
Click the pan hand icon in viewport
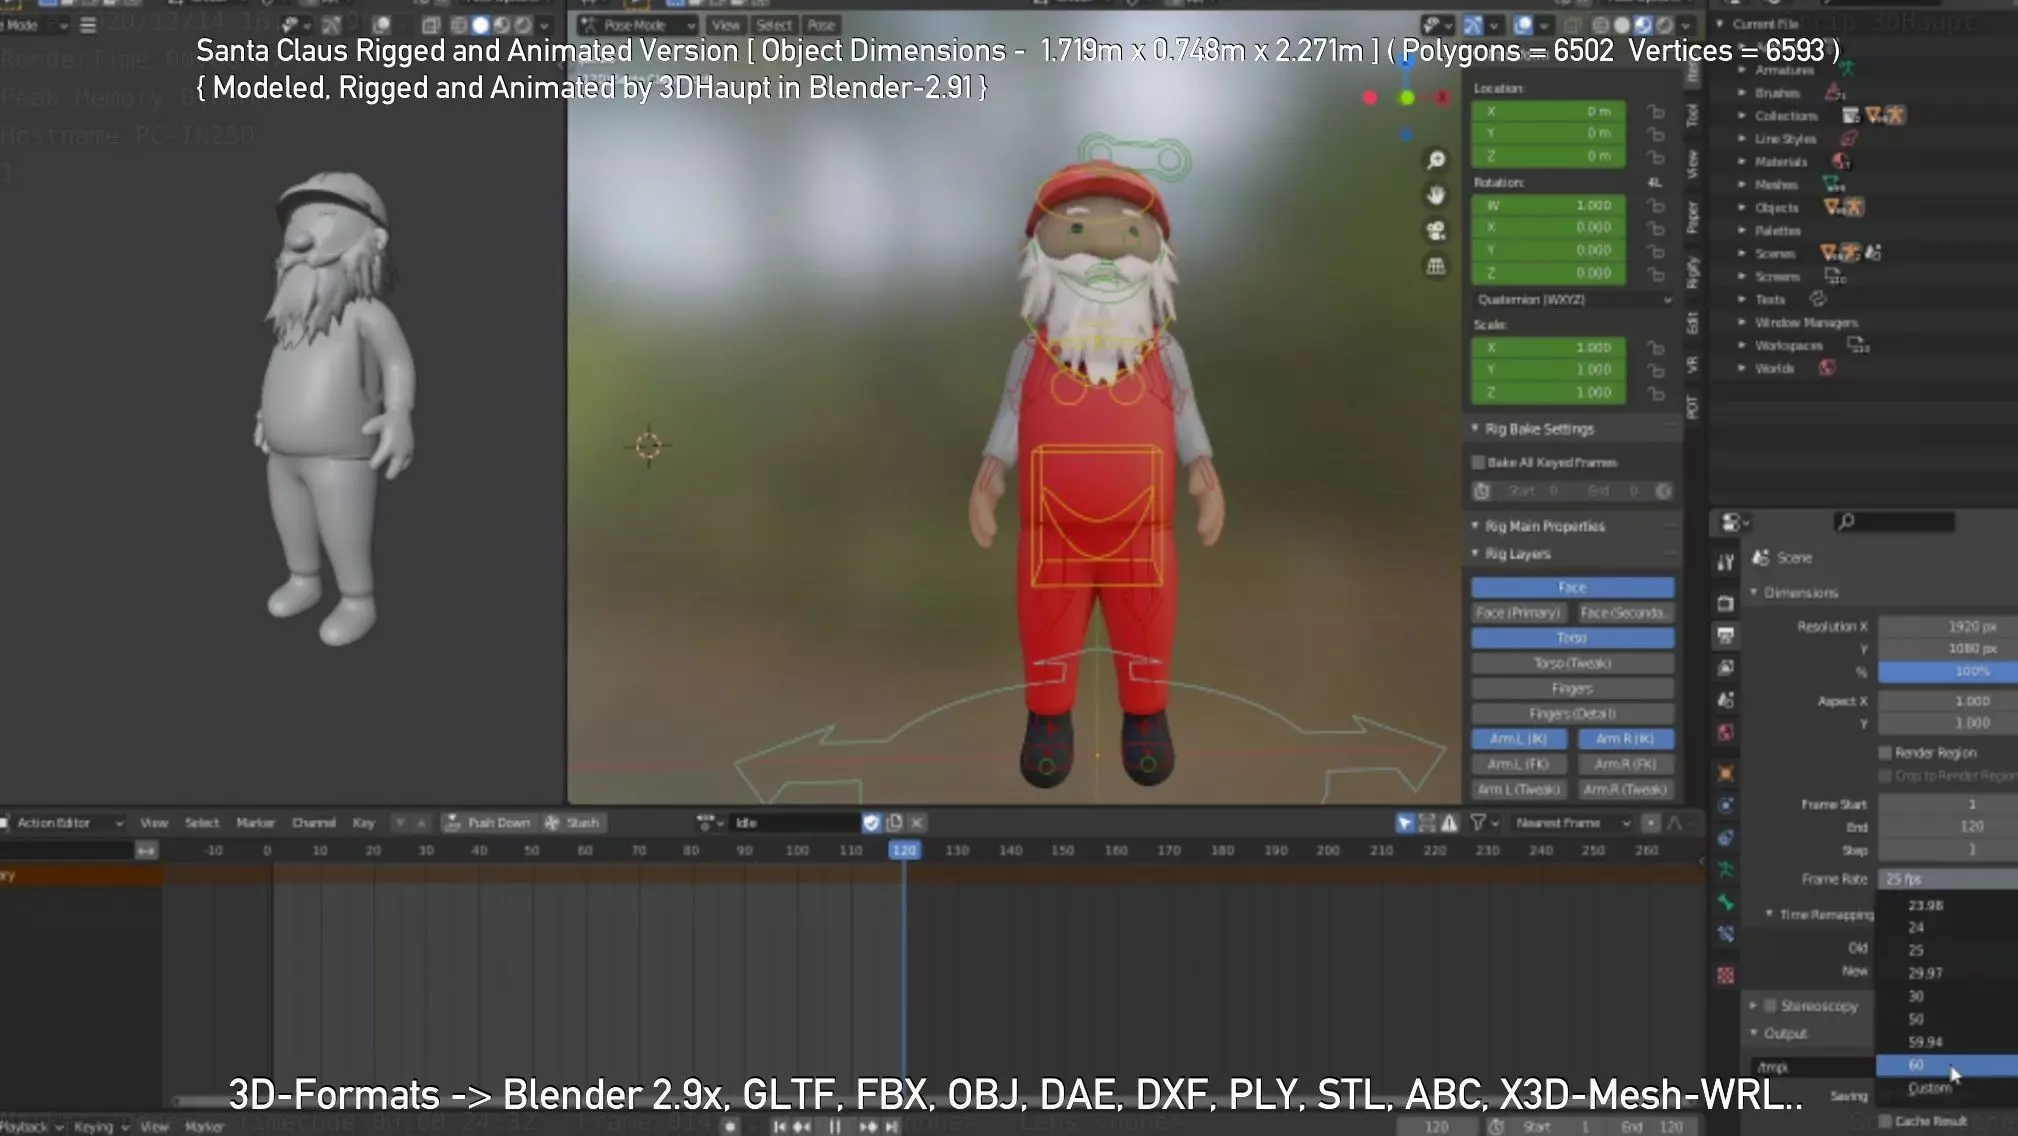[x=1436, y=195]
